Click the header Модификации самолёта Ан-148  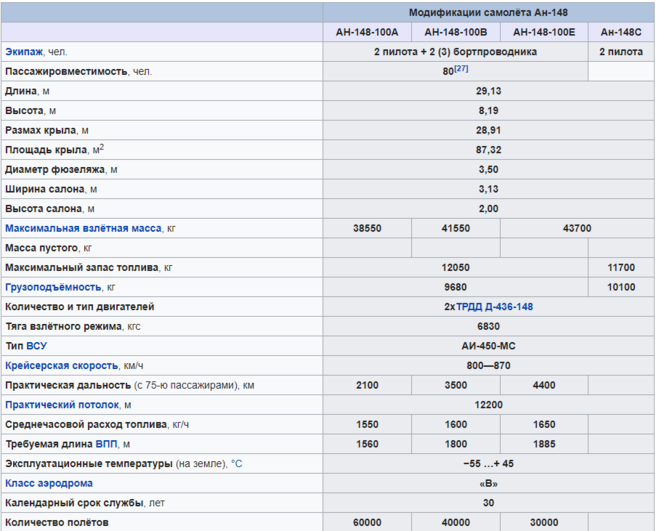pos(488,13)
